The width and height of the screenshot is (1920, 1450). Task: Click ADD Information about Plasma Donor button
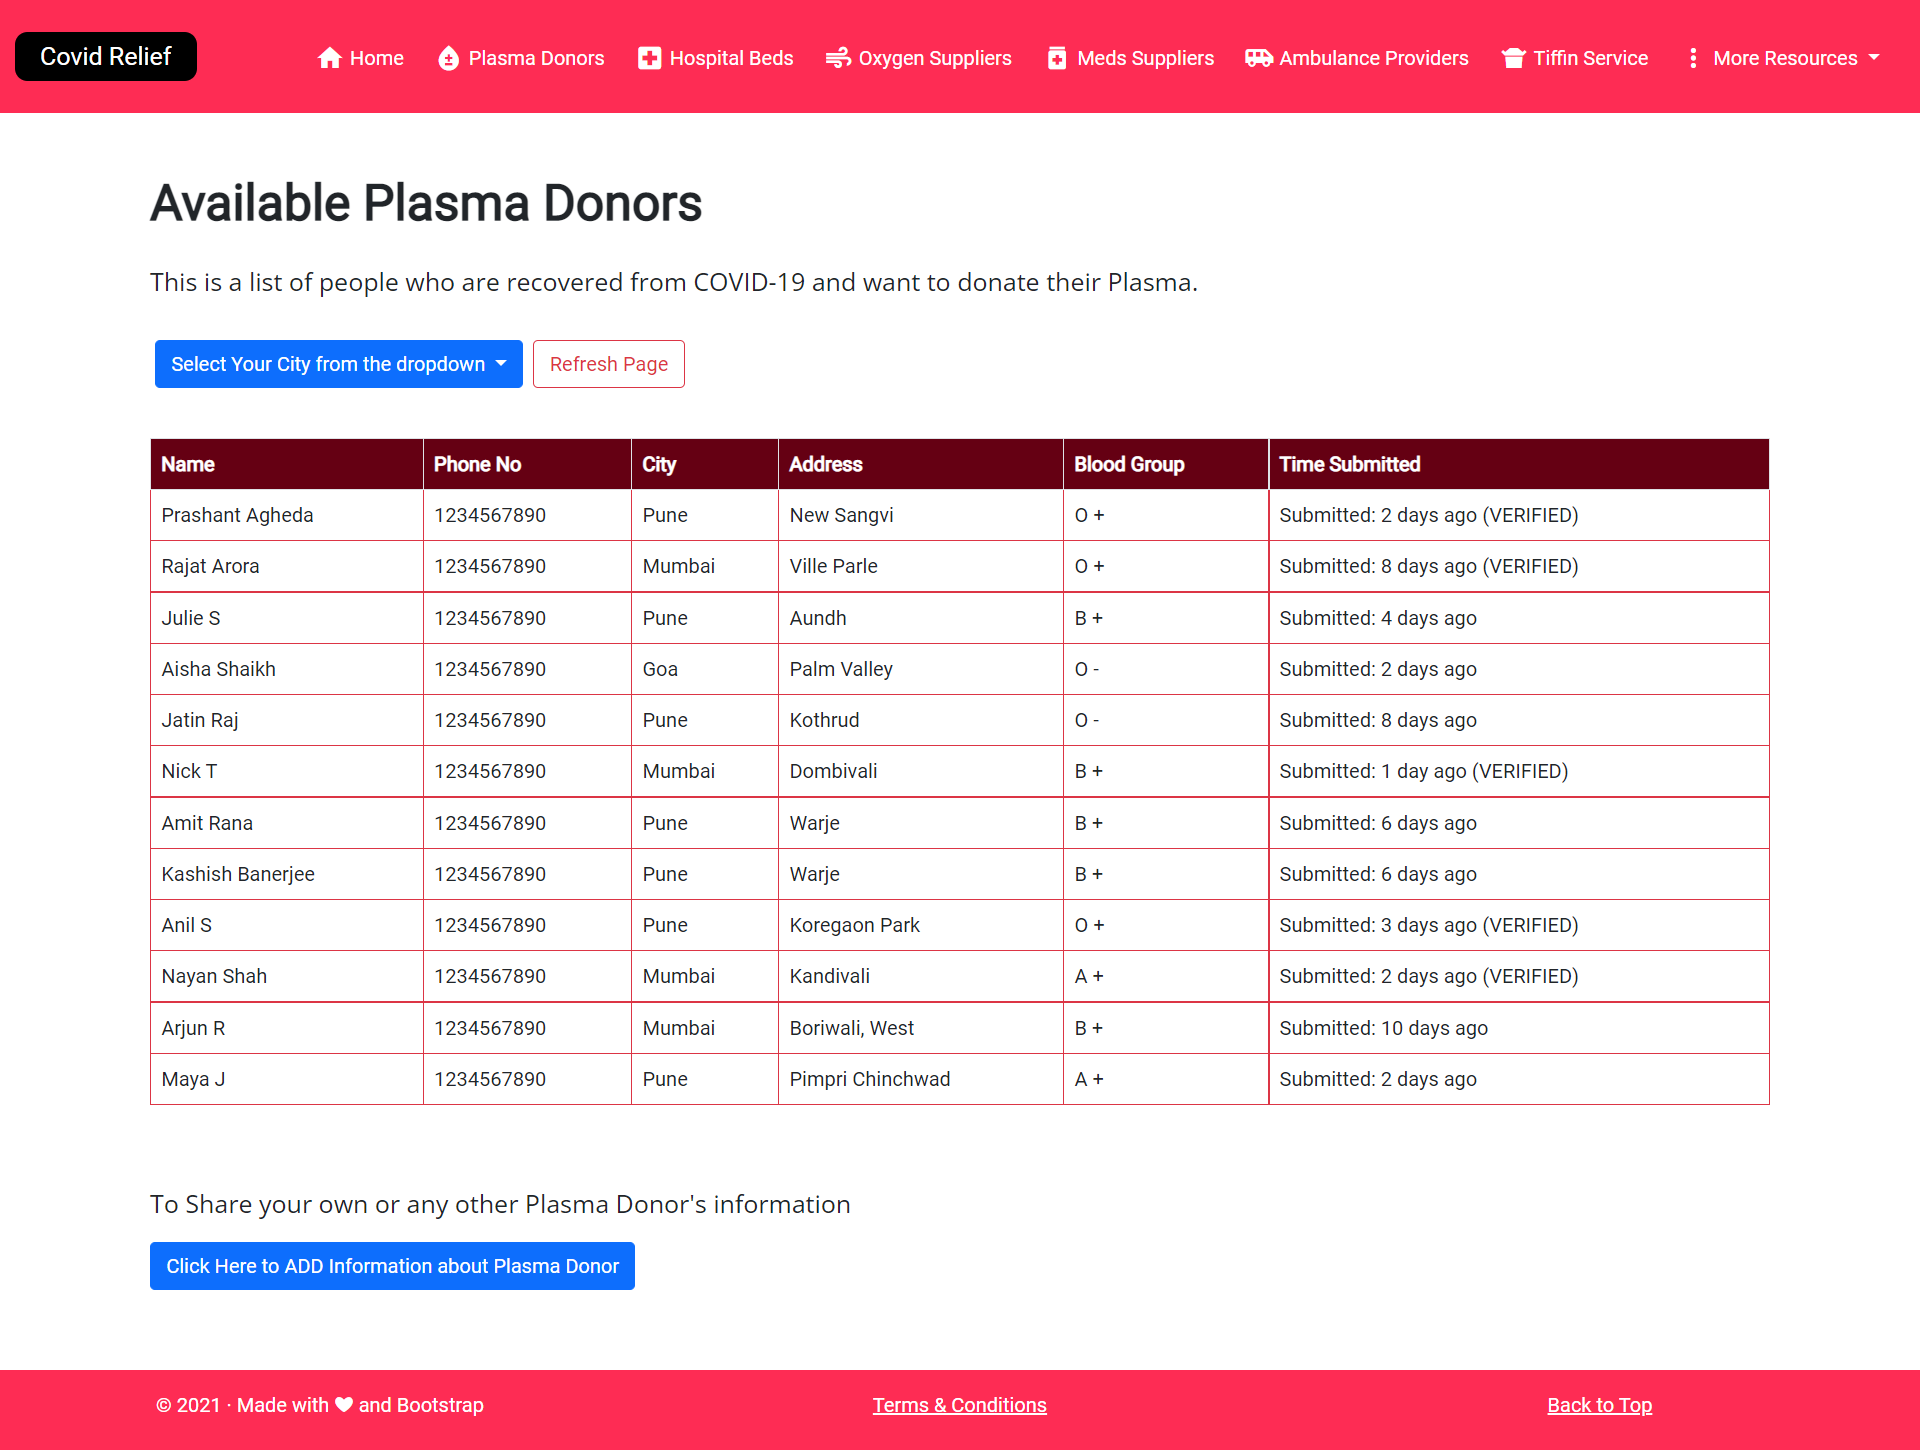click(x=392, y=1266)
